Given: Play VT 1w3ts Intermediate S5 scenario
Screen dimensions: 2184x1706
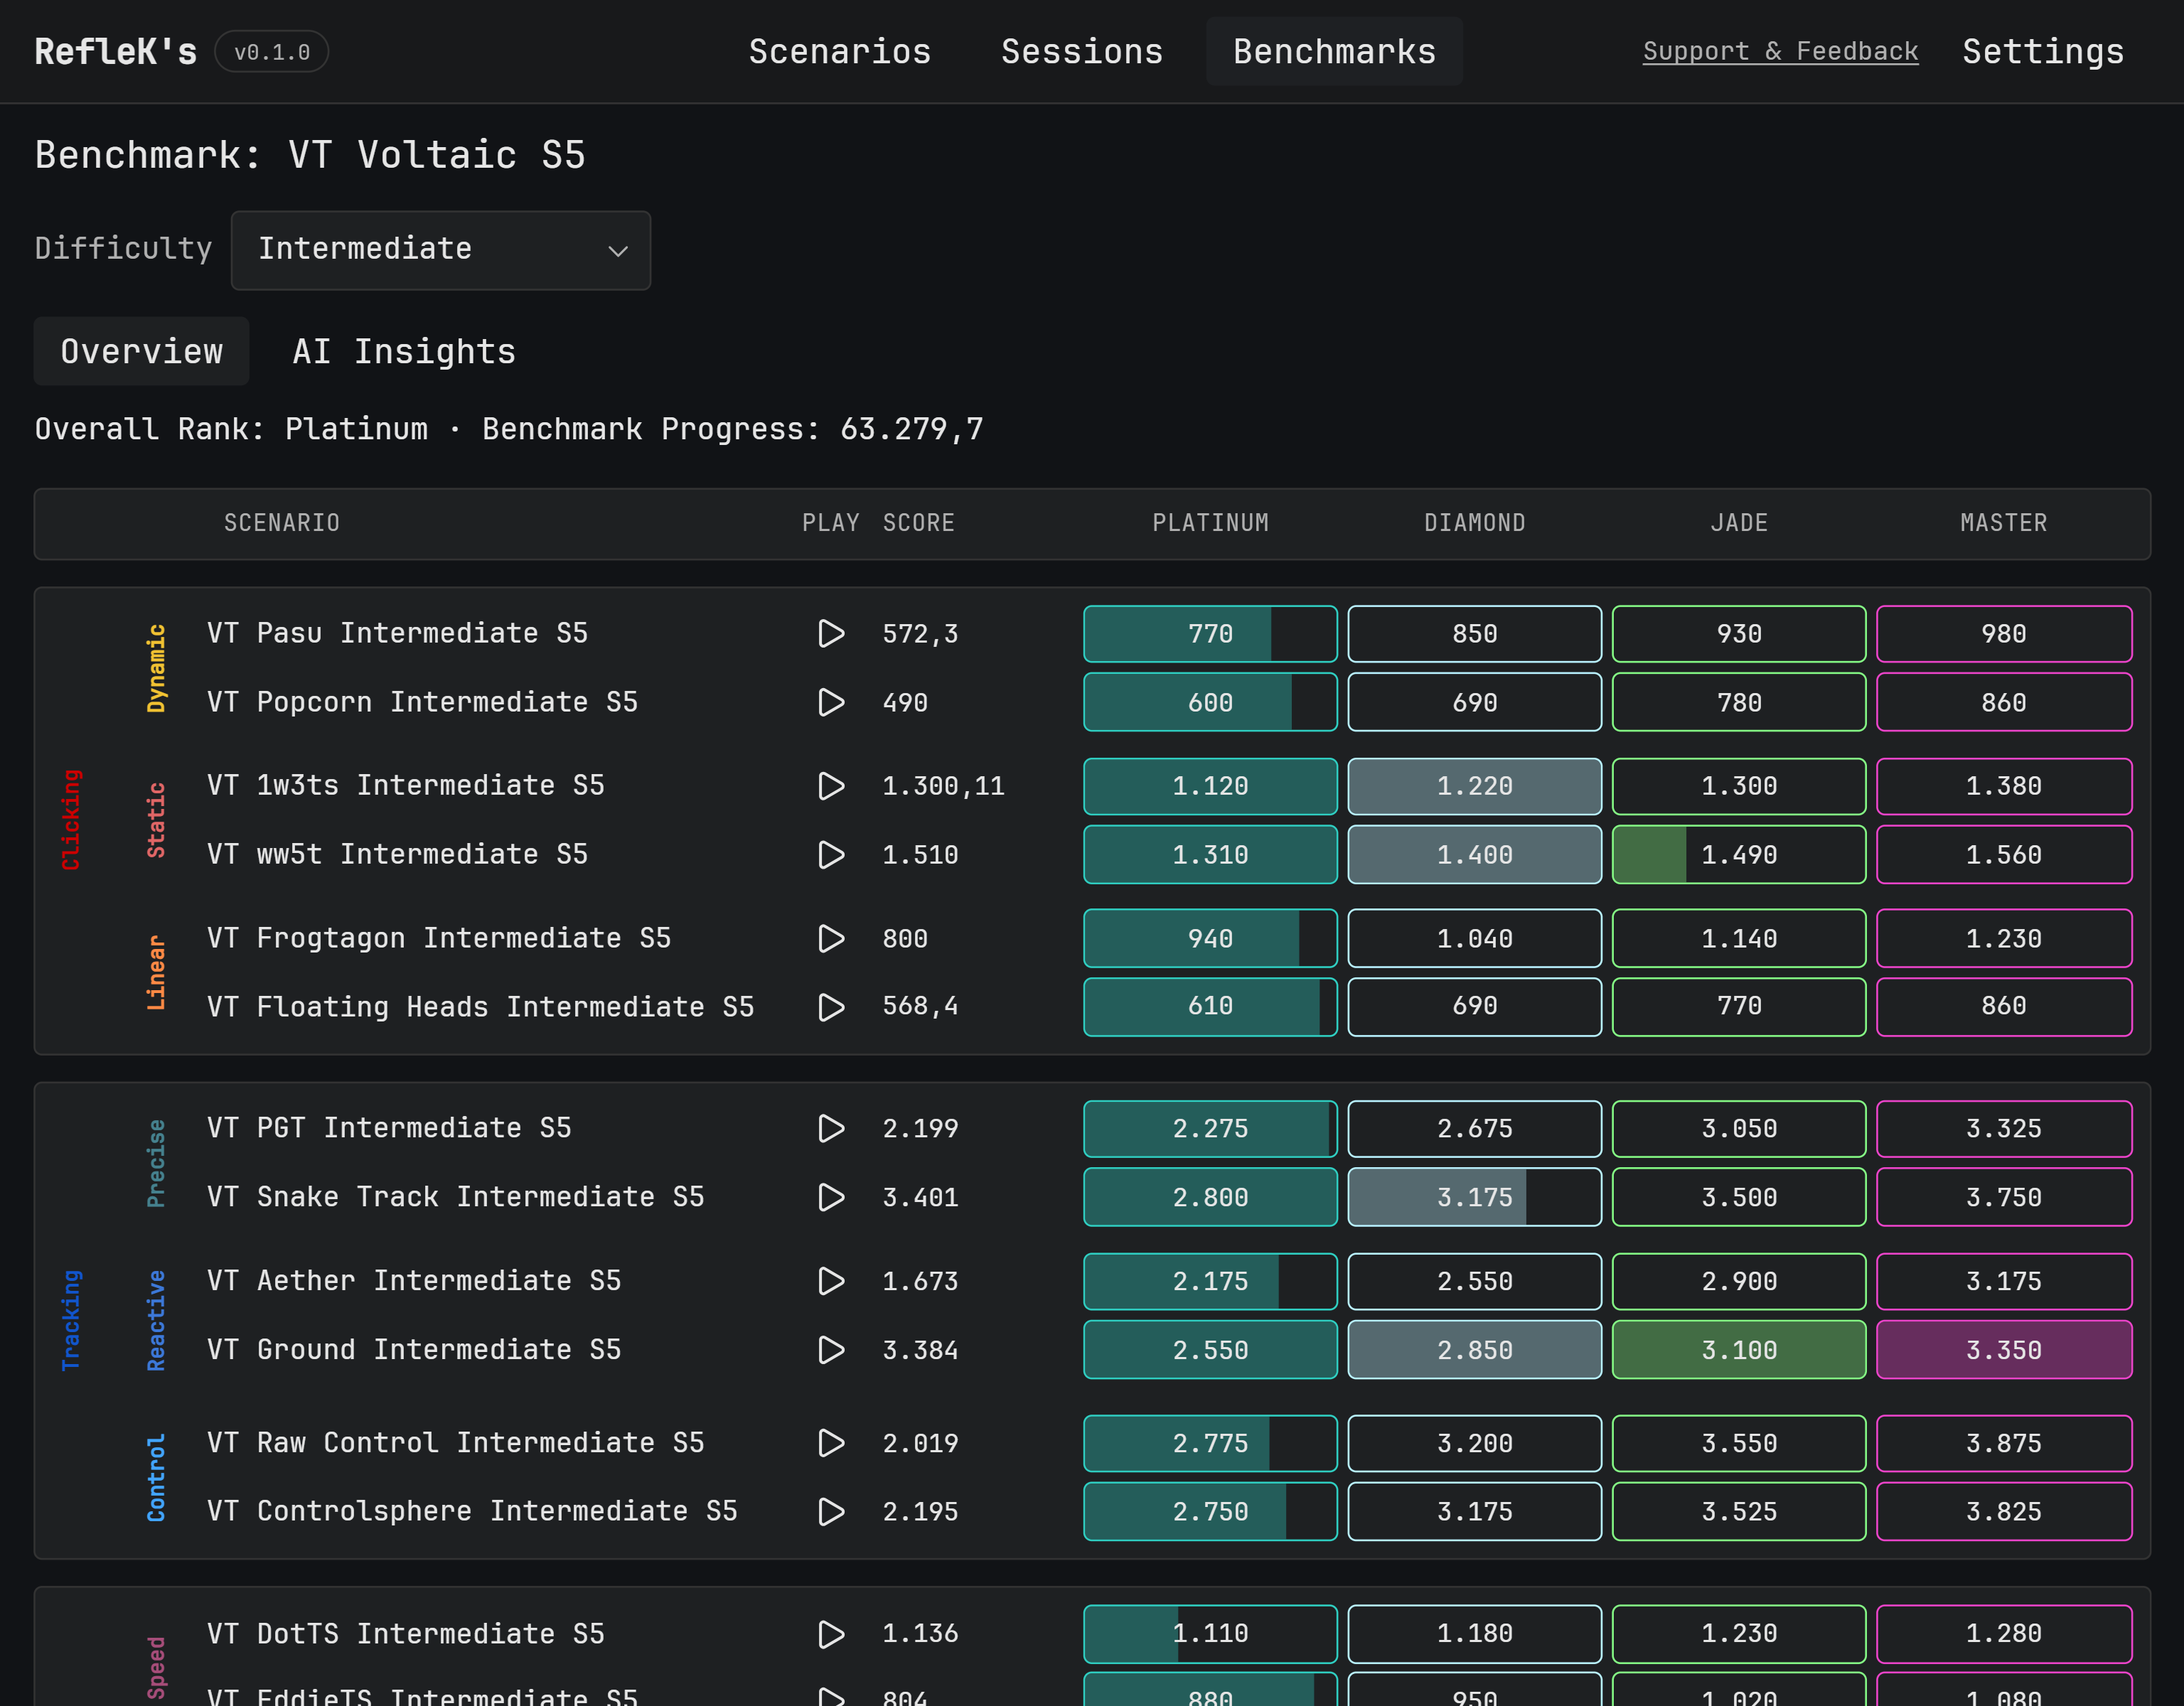Looking at the screenshot, I should (831, 786).
